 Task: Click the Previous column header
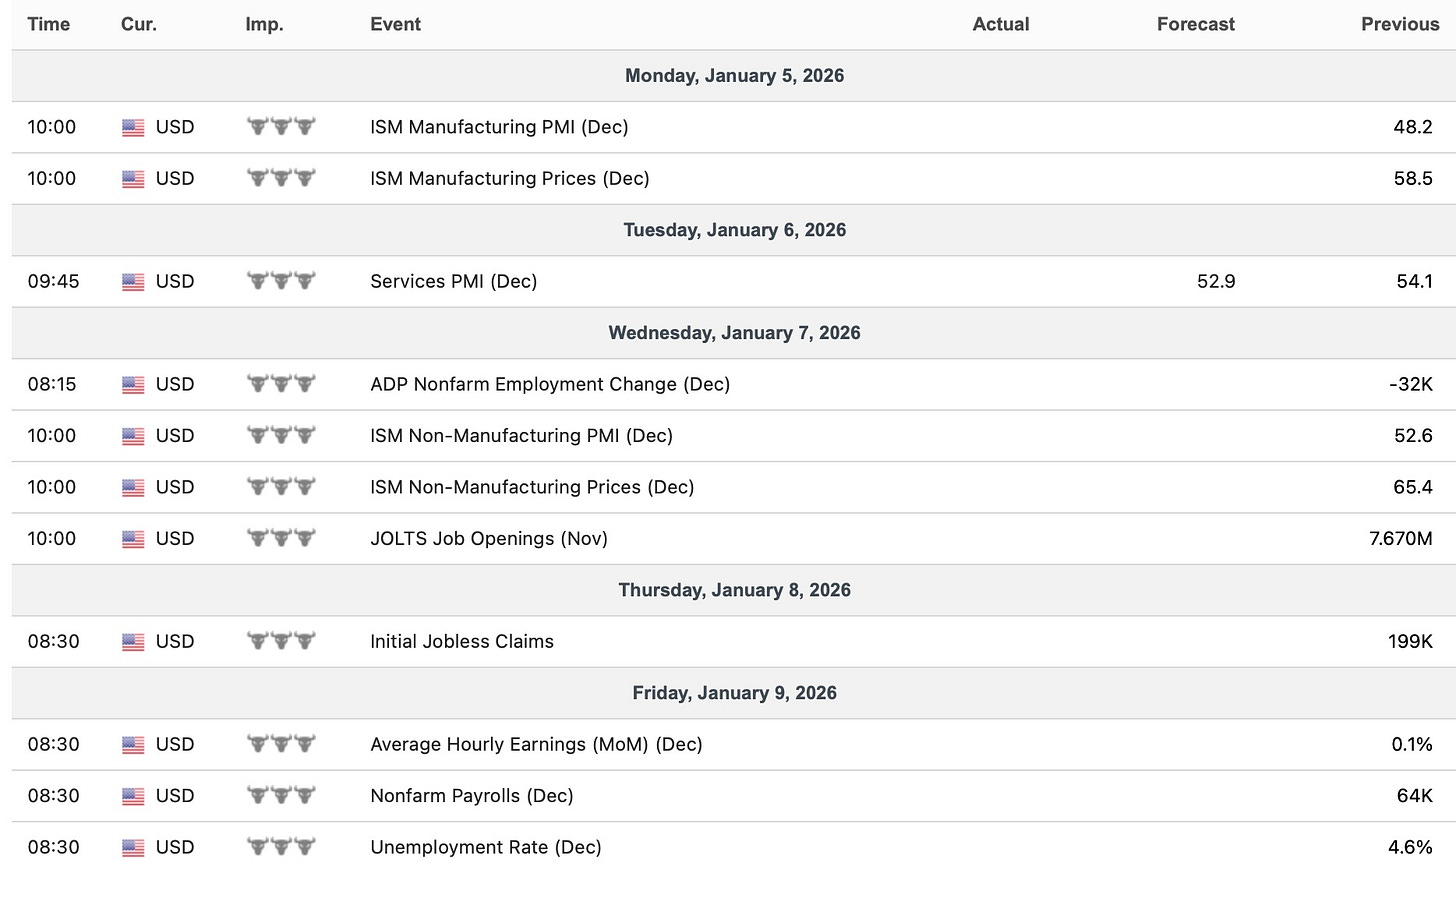click(x=1400, y=24)
